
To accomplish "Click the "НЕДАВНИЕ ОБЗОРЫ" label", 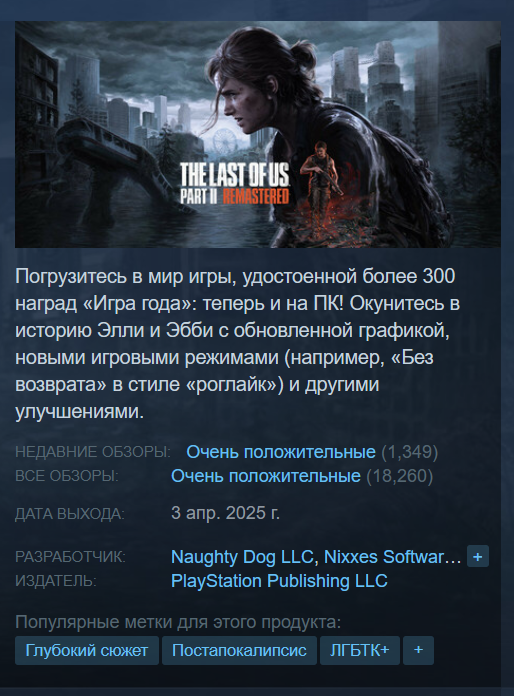I will 93,452.
